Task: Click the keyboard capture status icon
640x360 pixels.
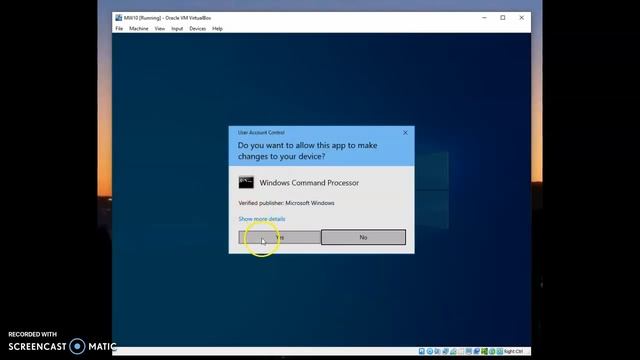Action: tap(500, 351)
